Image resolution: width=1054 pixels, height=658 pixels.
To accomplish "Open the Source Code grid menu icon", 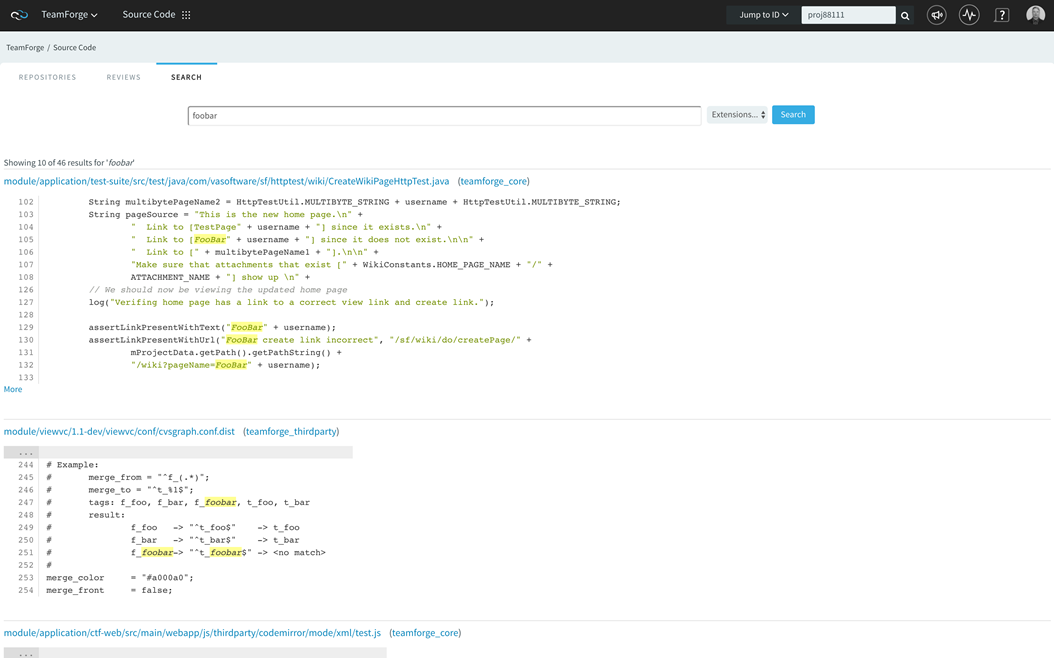I will point(186,15).
